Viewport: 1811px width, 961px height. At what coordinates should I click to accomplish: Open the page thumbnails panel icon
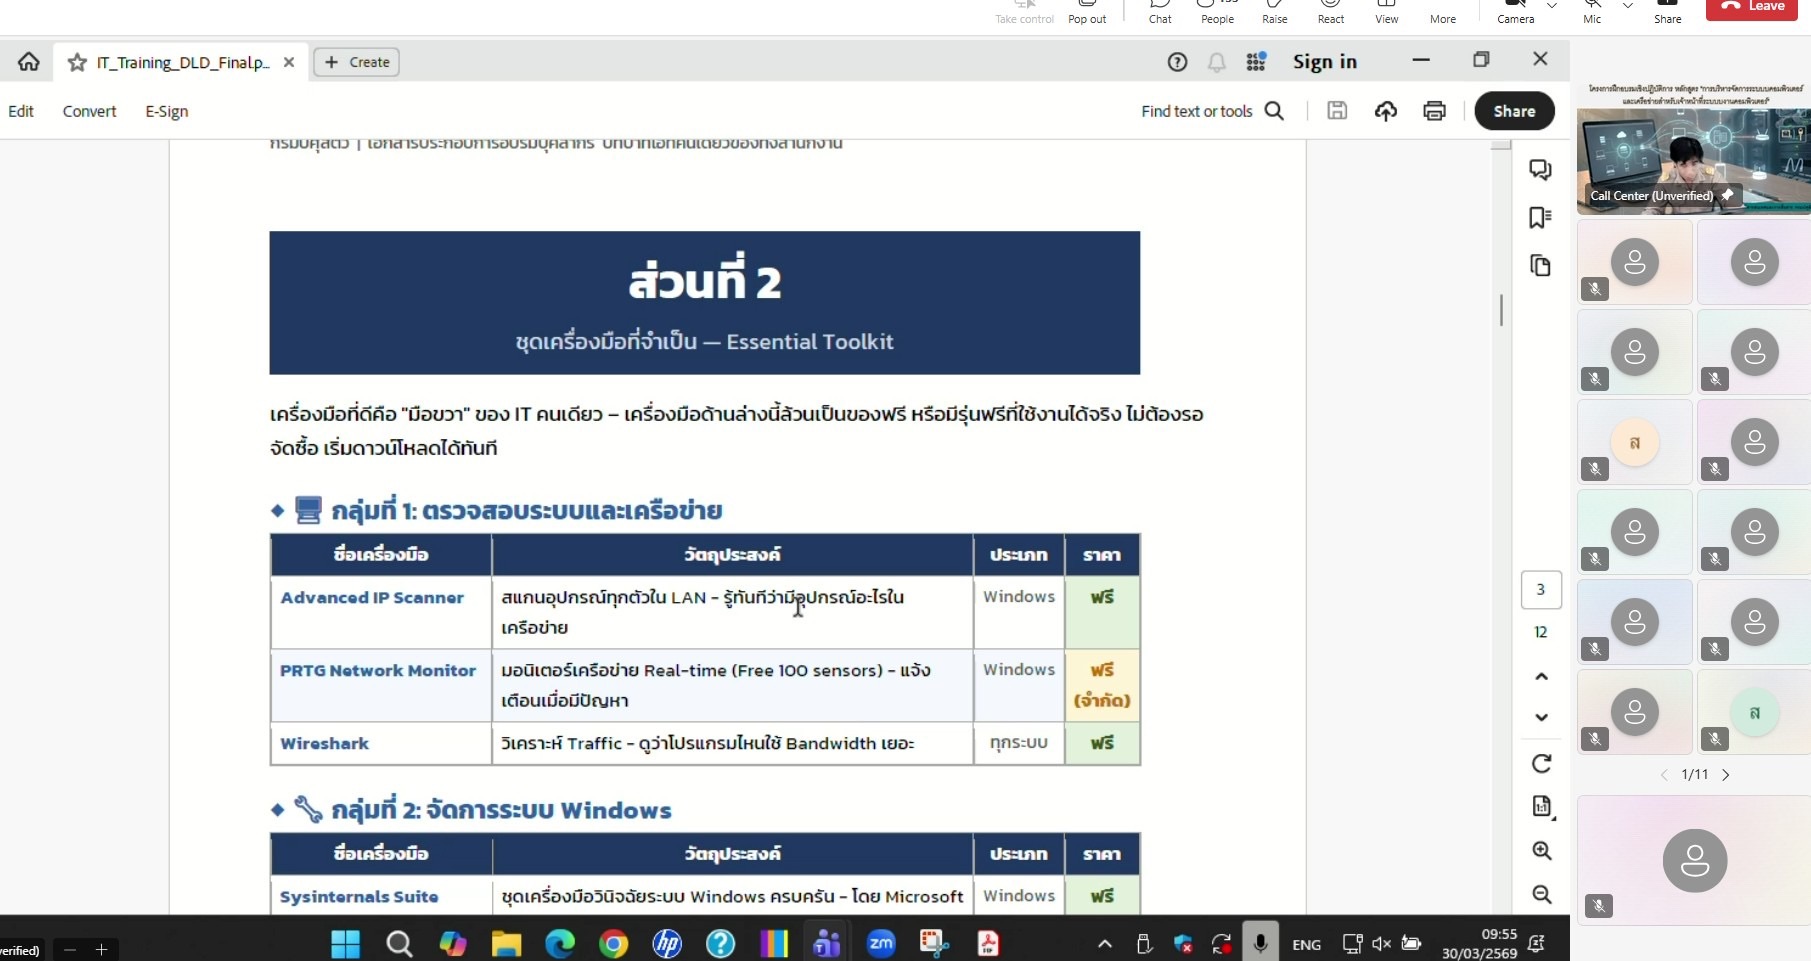pyautogui.click(x=1540, y=266)
